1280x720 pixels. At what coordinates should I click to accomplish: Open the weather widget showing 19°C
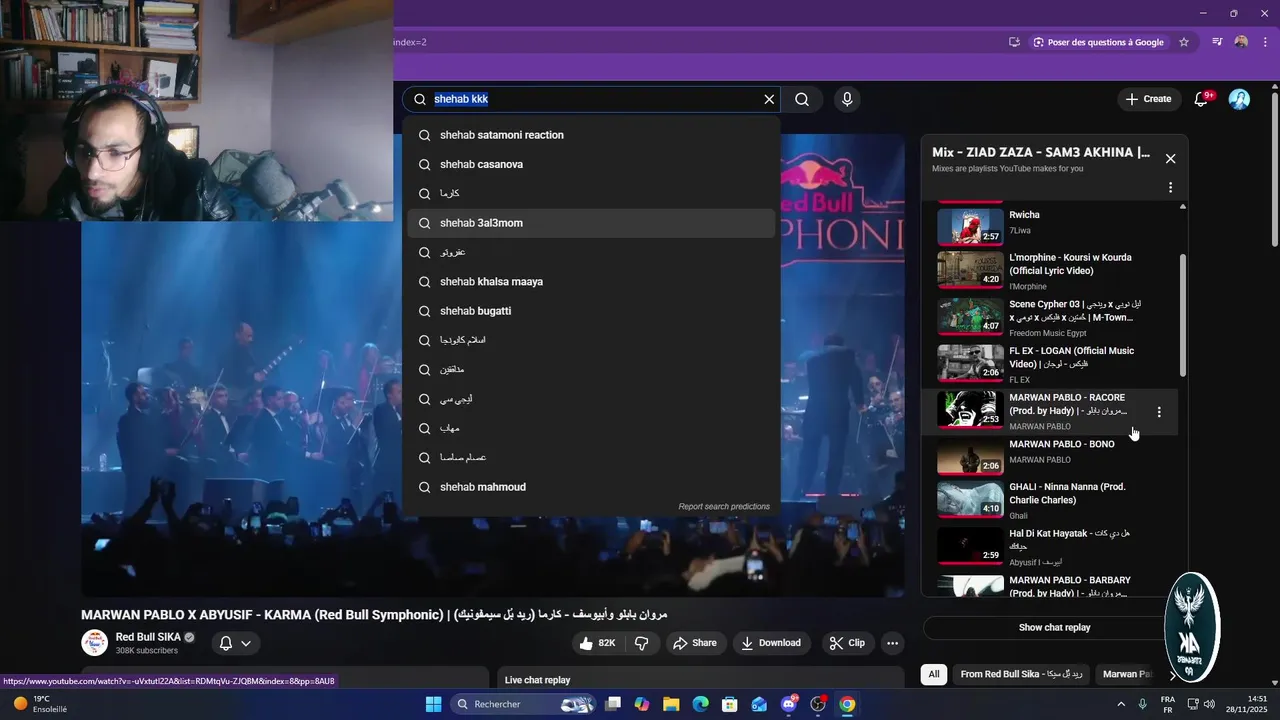coord(40,704)
